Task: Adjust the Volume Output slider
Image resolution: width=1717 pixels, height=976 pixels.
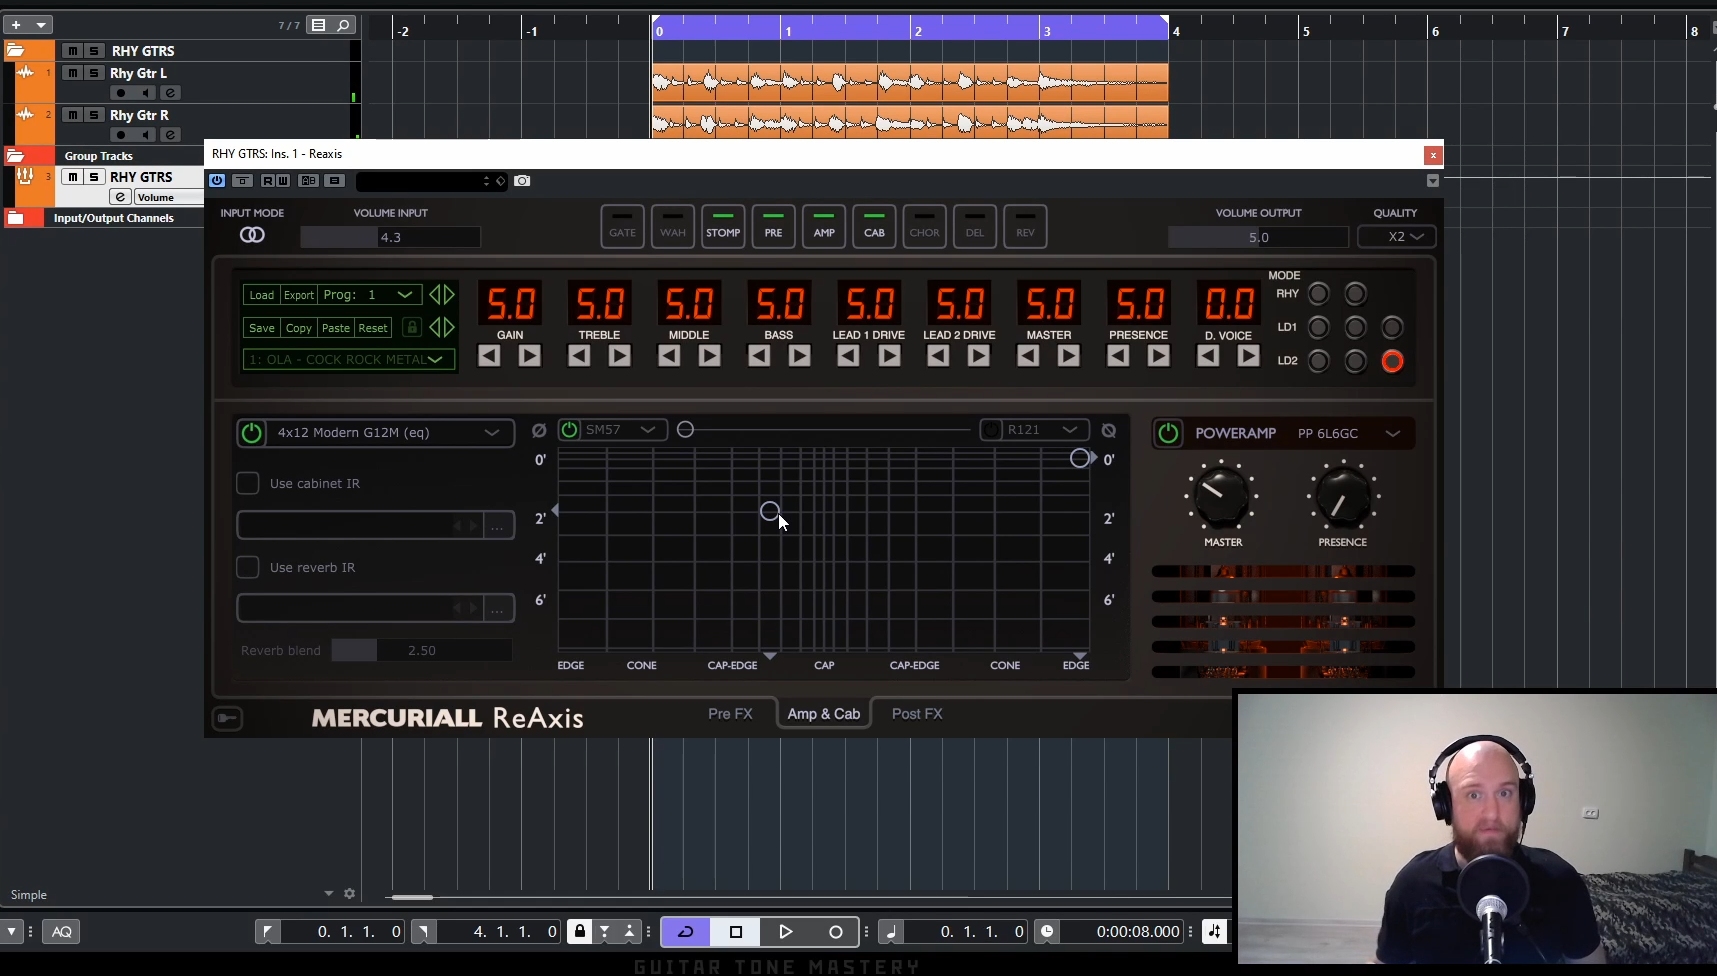Action: (x=1258, y=237)
